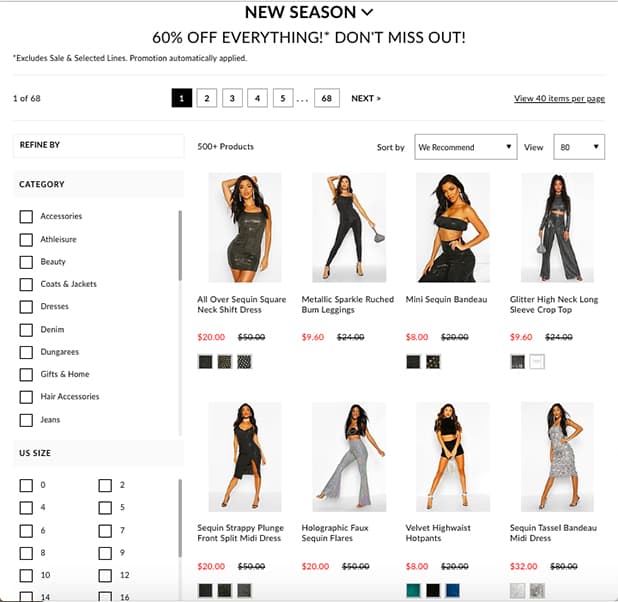This screenshot has height=602, width=618.
Task: Pick third swatch under Sequin Shift Dress
Action: 244,362
